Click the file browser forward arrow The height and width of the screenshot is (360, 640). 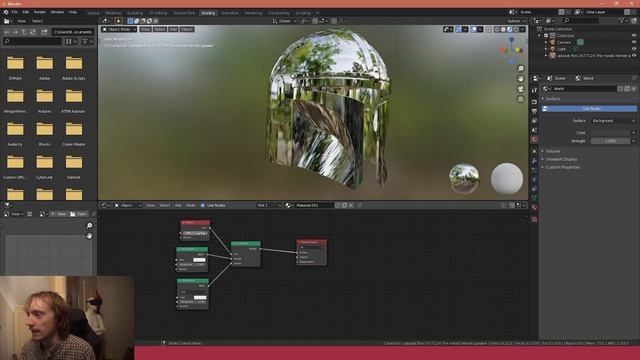15,32
